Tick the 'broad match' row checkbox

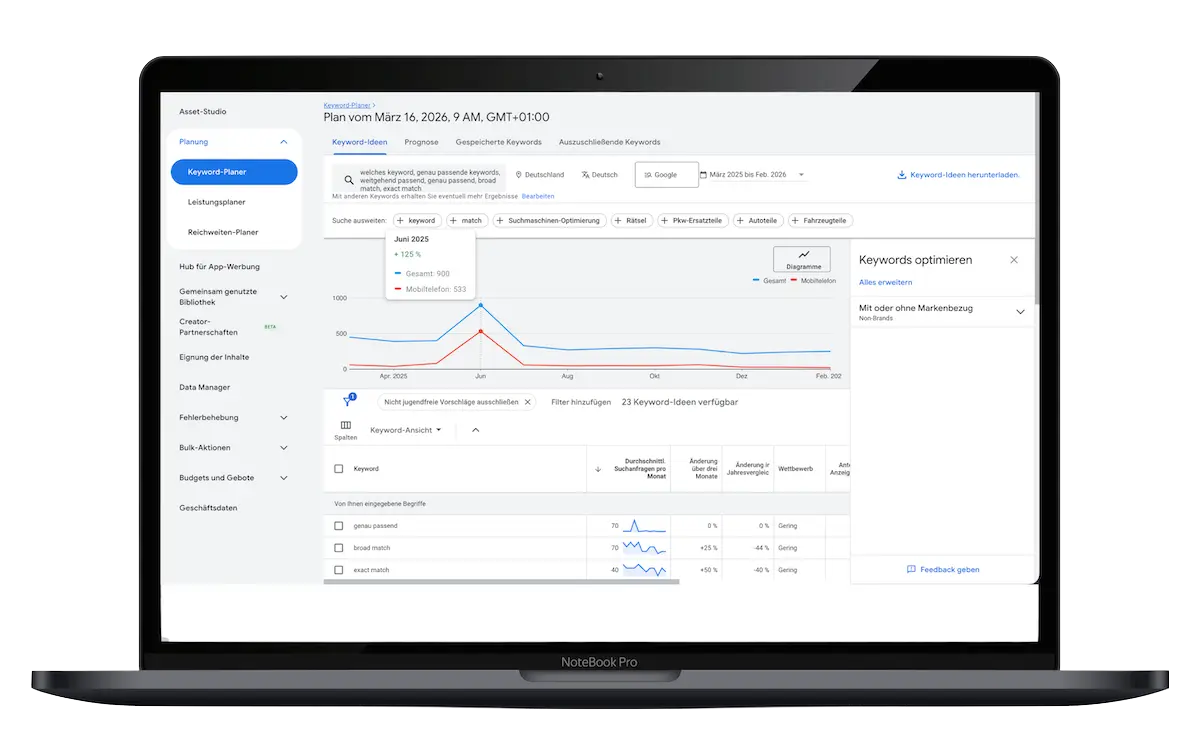coord(339,548)
